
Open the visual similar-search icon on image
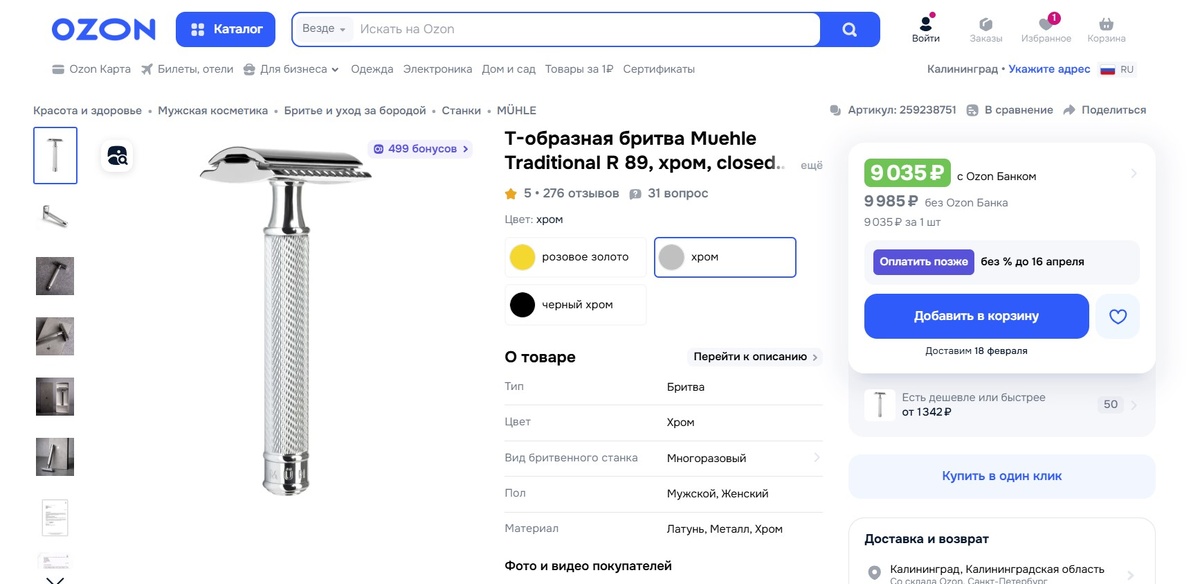click(x=117, y=155)
